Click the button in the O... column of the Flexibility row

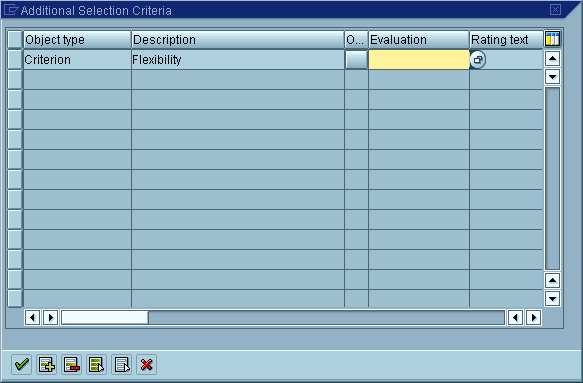(356, 59)
